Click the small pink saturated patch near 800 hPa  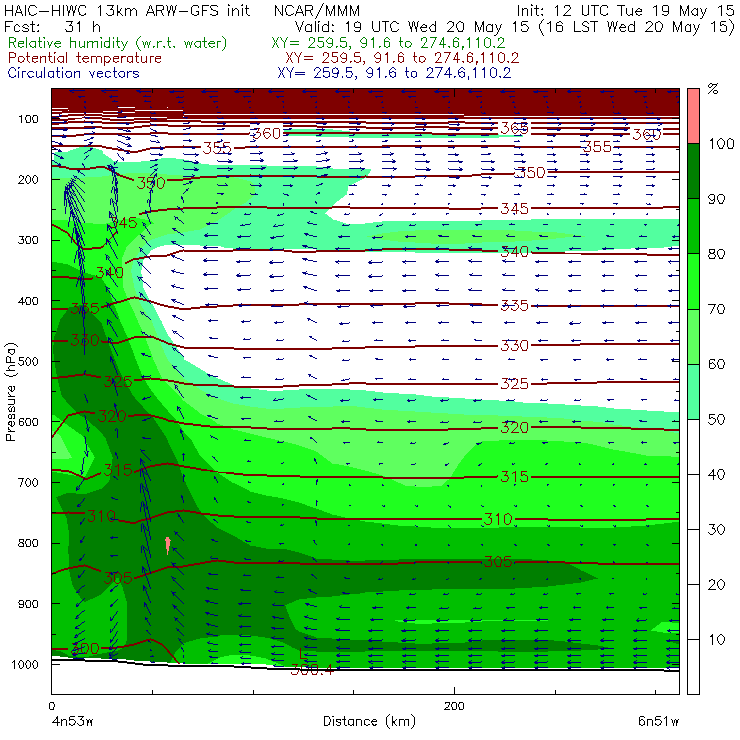tap(168, 545)
